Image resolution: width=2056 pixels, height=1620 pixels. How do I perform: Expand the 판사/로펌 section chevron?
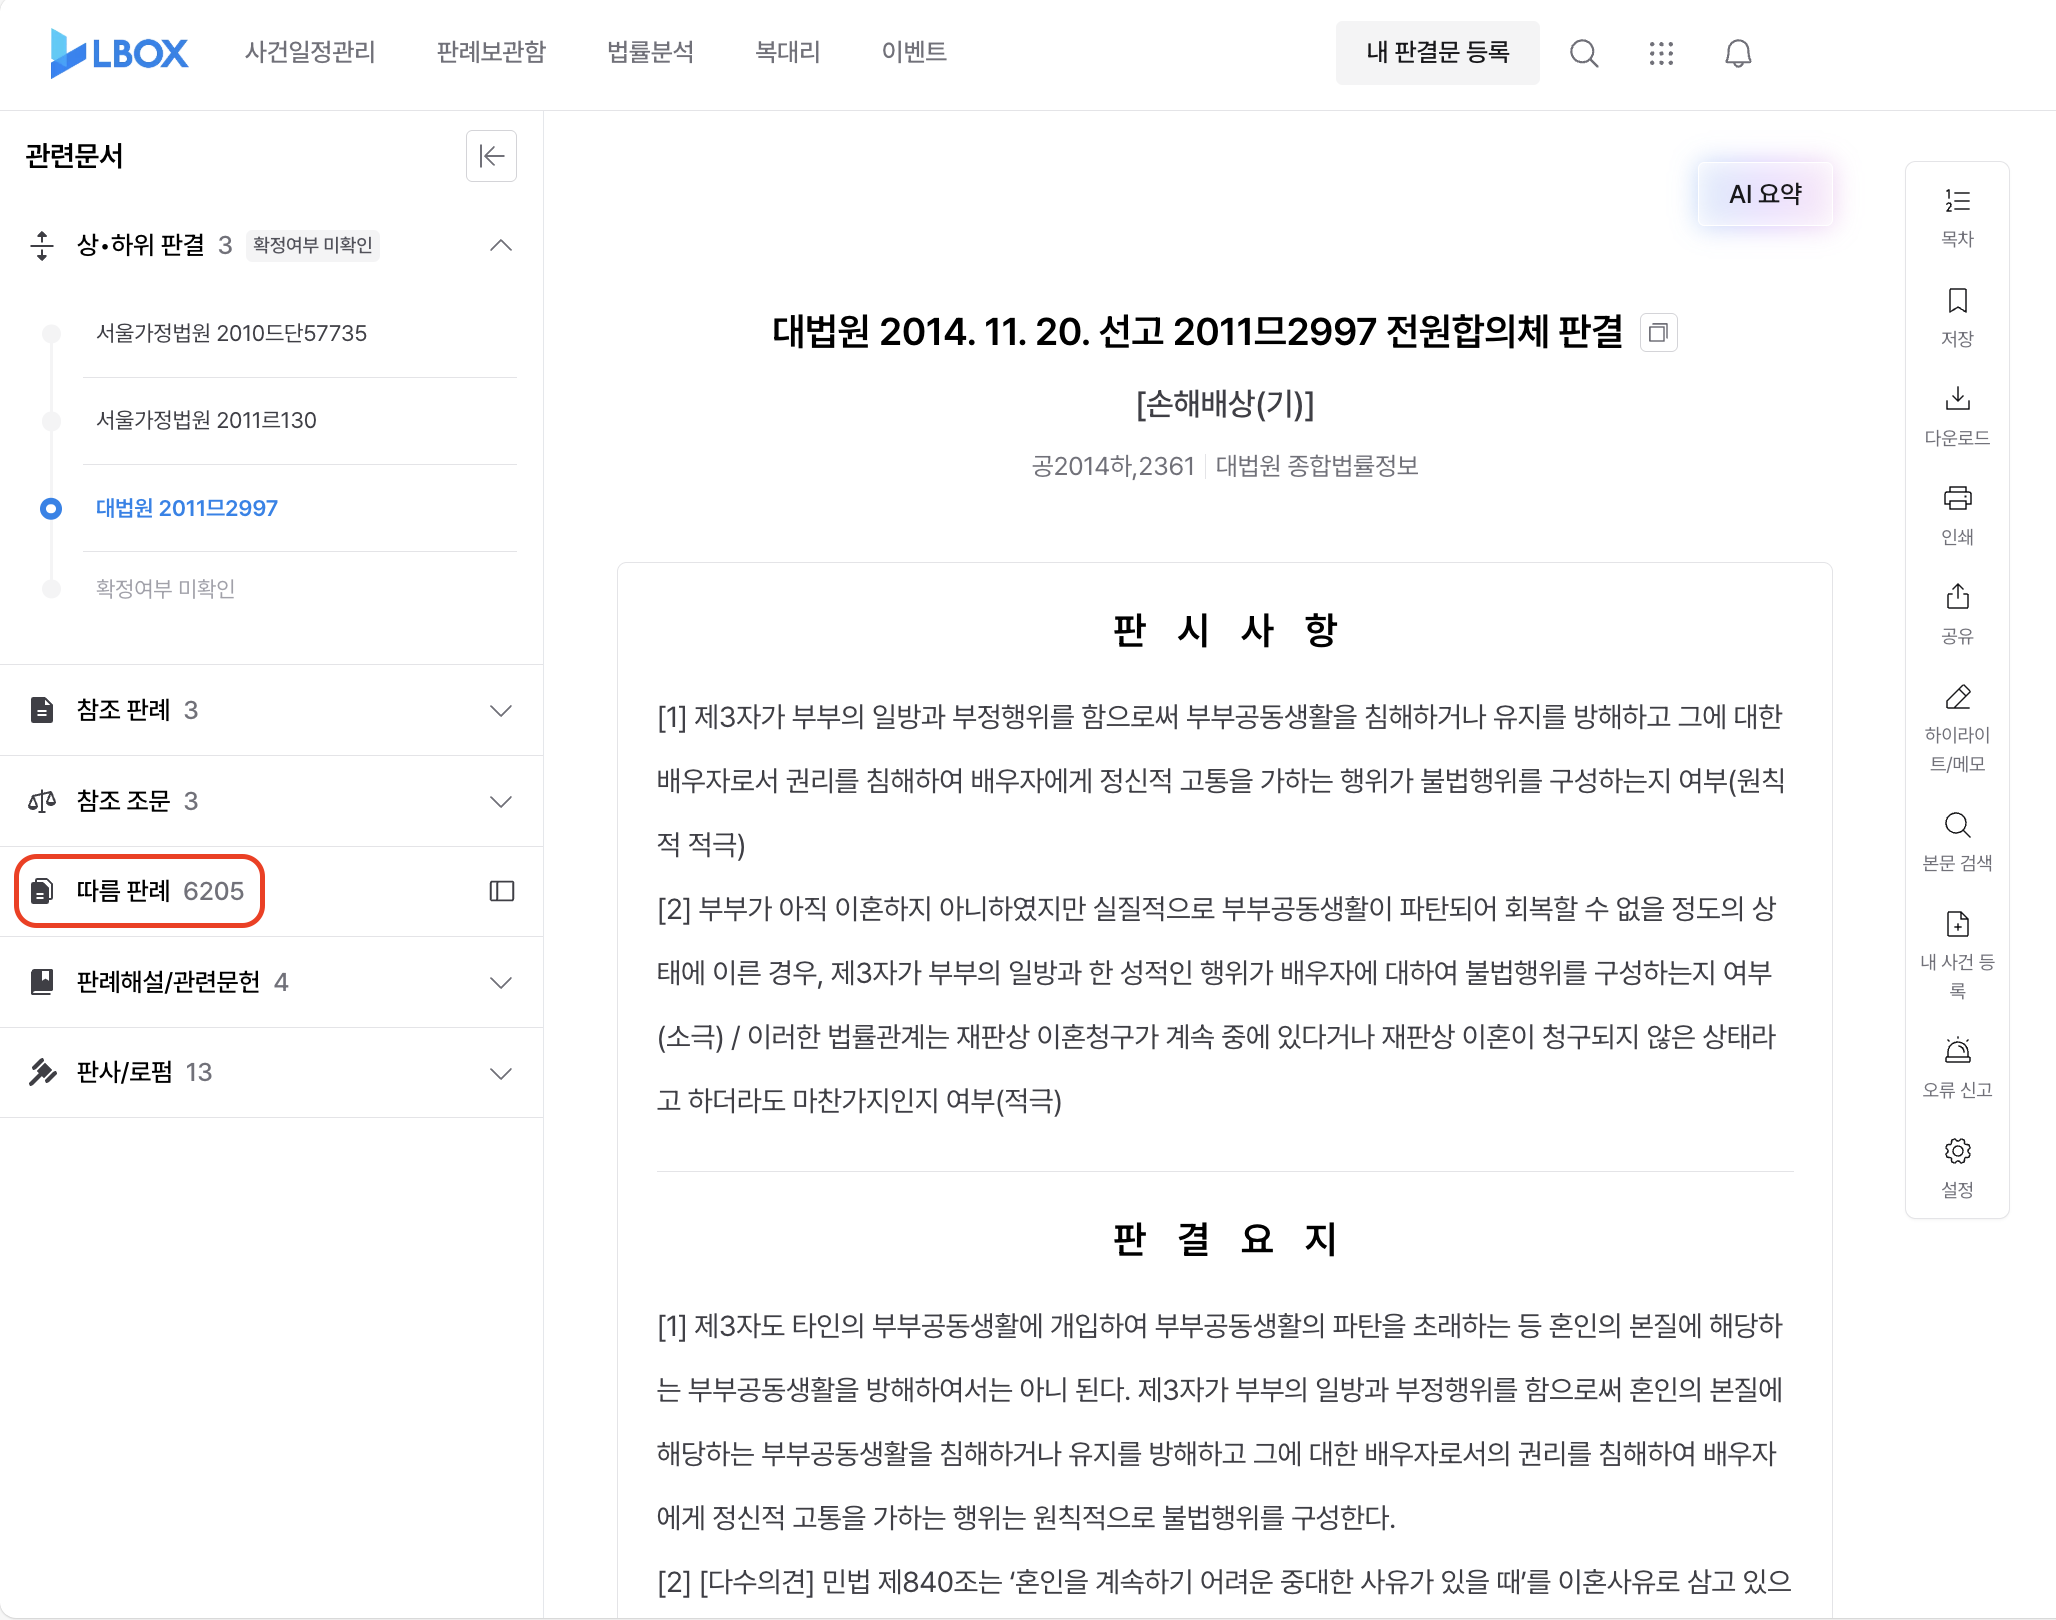click(x=501, y=1073)
